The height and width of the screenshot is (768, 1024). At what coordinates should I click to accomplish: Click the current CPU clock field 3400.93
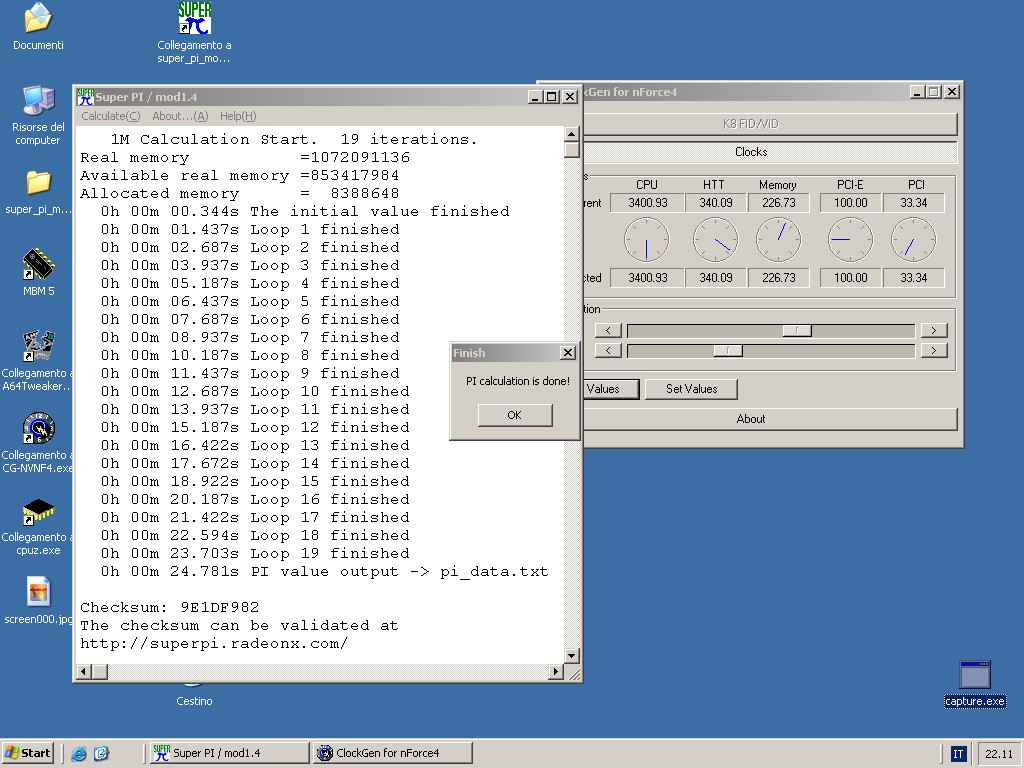coord(647,203)
